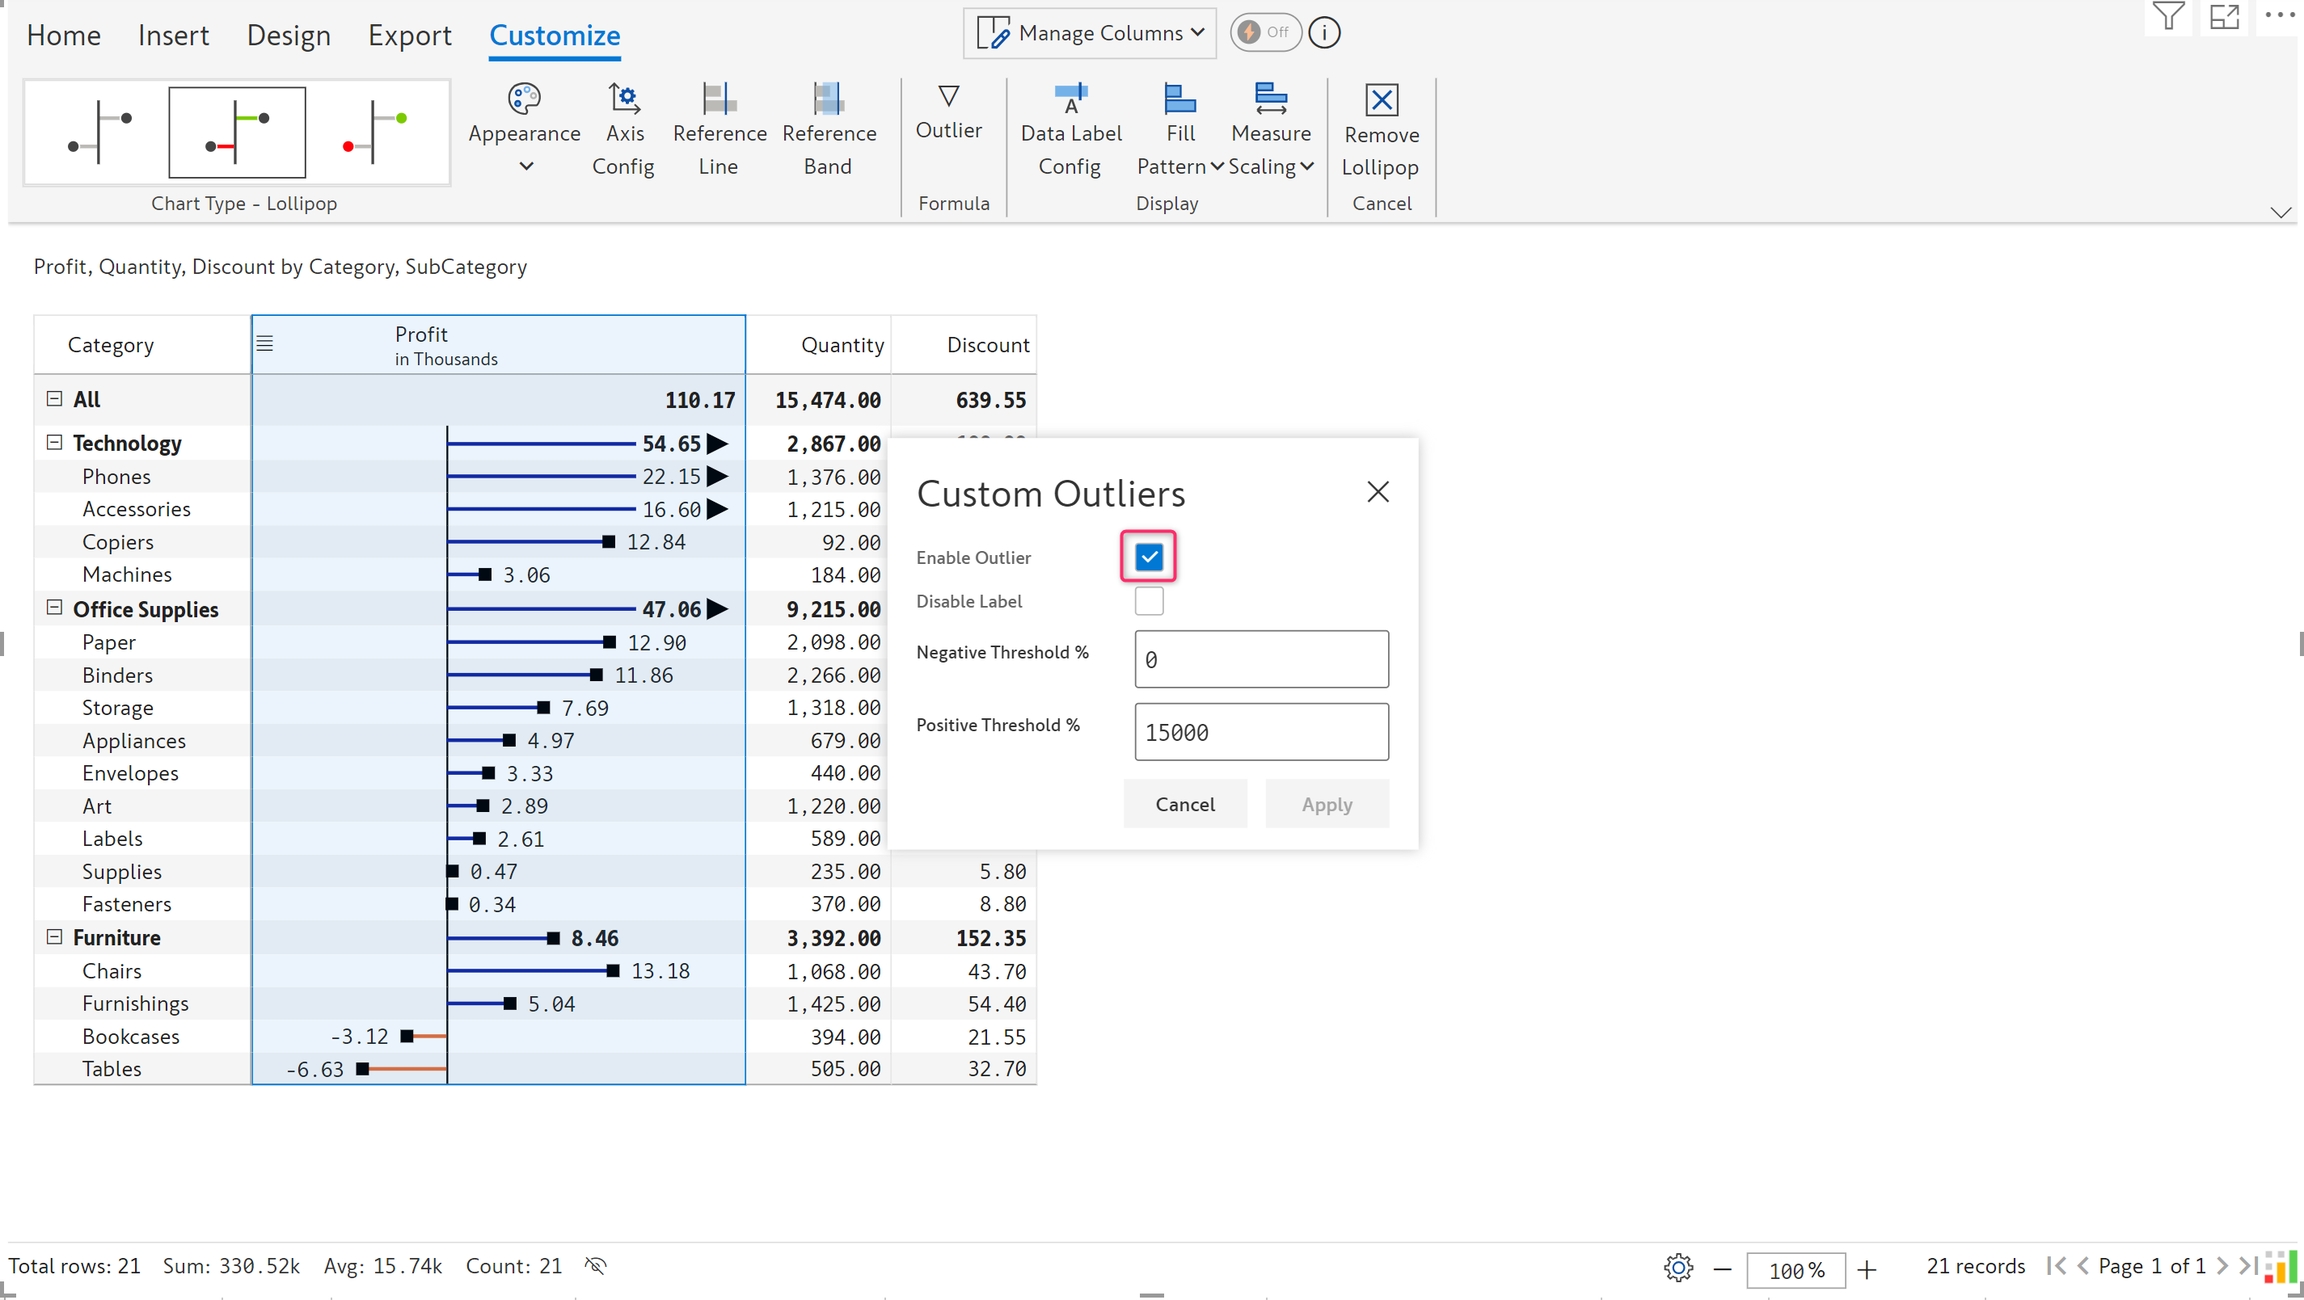Open the settings gear in status bar
2304x1300 pixels.
[1678, 1268]
